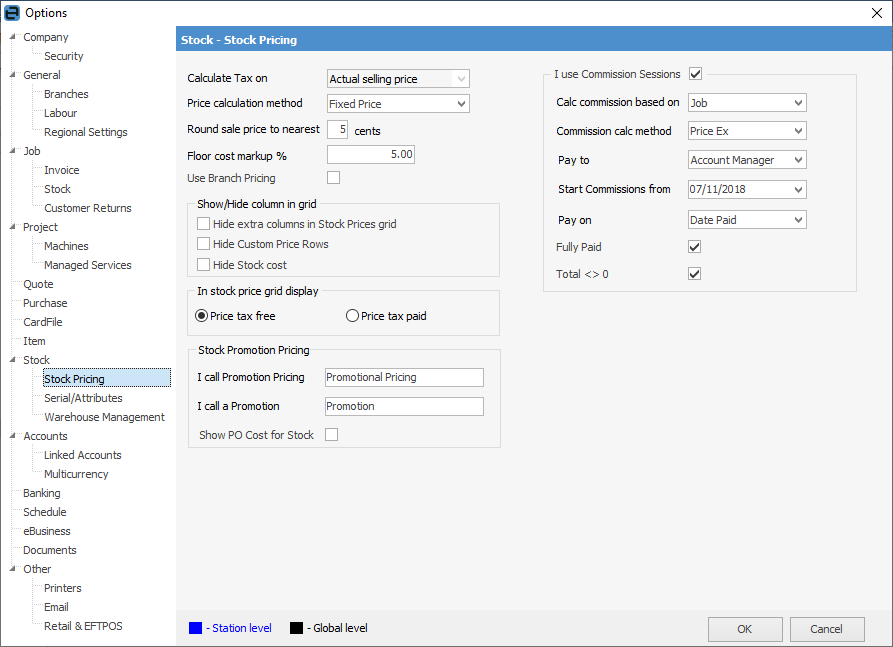Uncheck I use Commission Sessions

pos(695,74)
